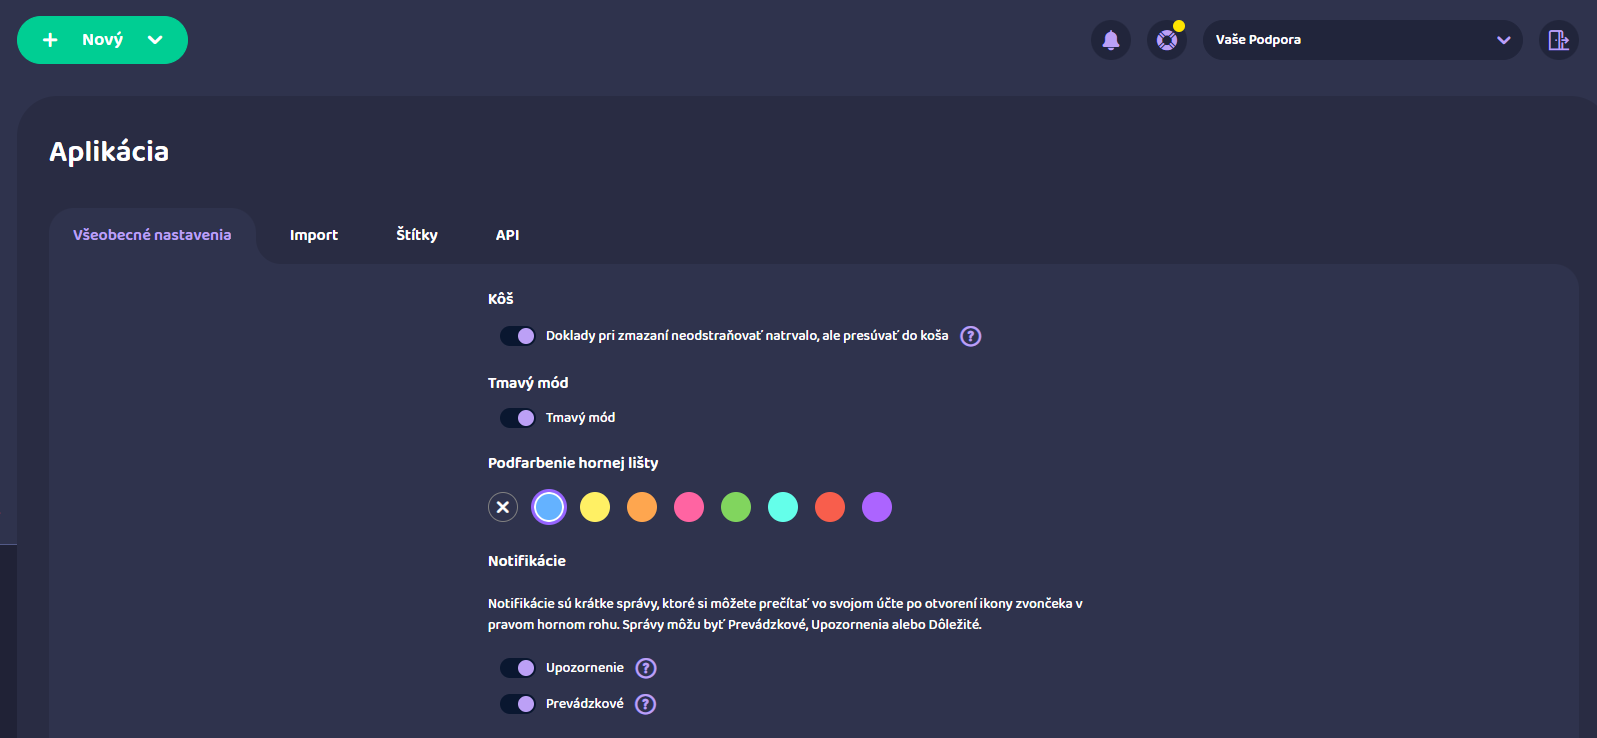Open the Štítky tab

click(x=417, y=235)
